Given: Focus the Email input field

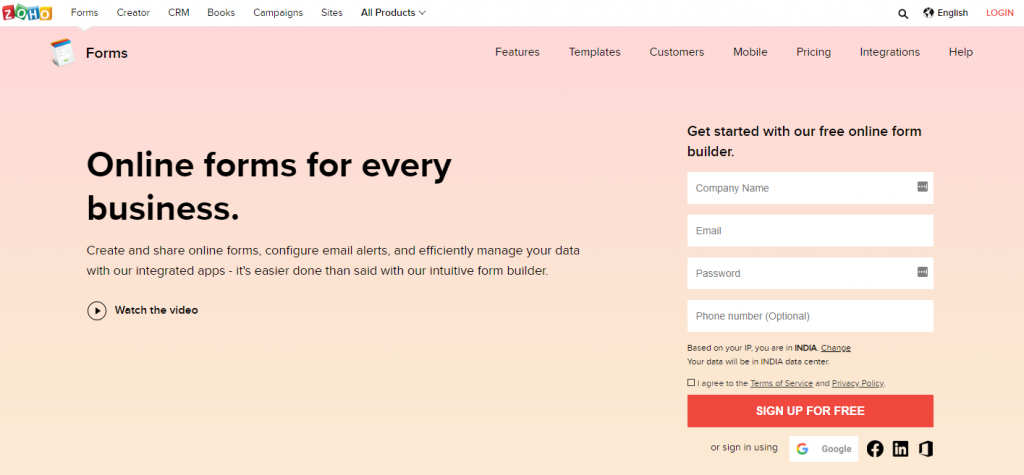Looking at the screenshot, I should 810,231.
